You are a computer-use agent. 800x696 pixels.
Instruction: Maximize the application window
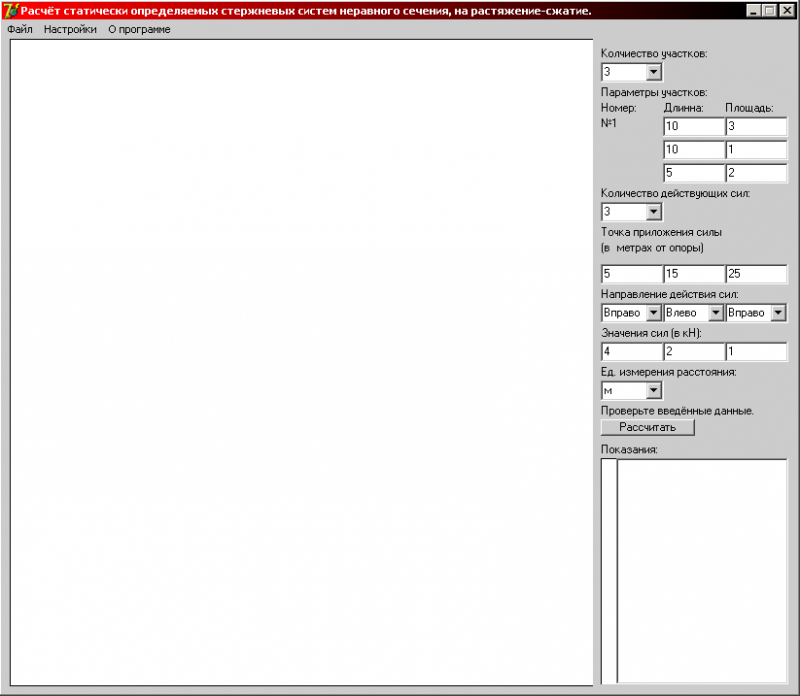pos(769,11)
